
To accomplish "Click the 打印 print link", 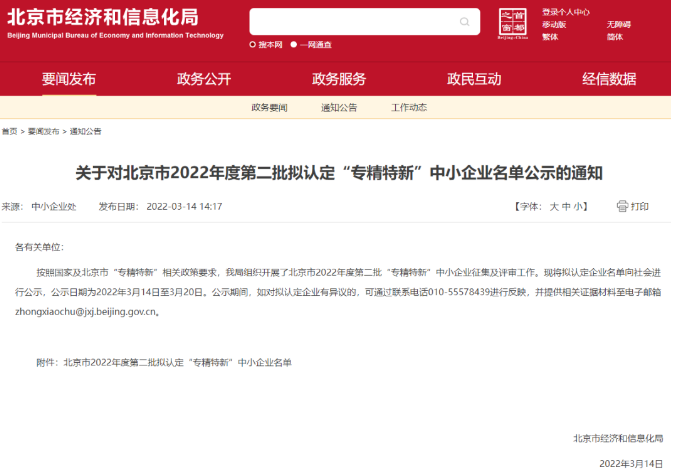I will (640, 207).
